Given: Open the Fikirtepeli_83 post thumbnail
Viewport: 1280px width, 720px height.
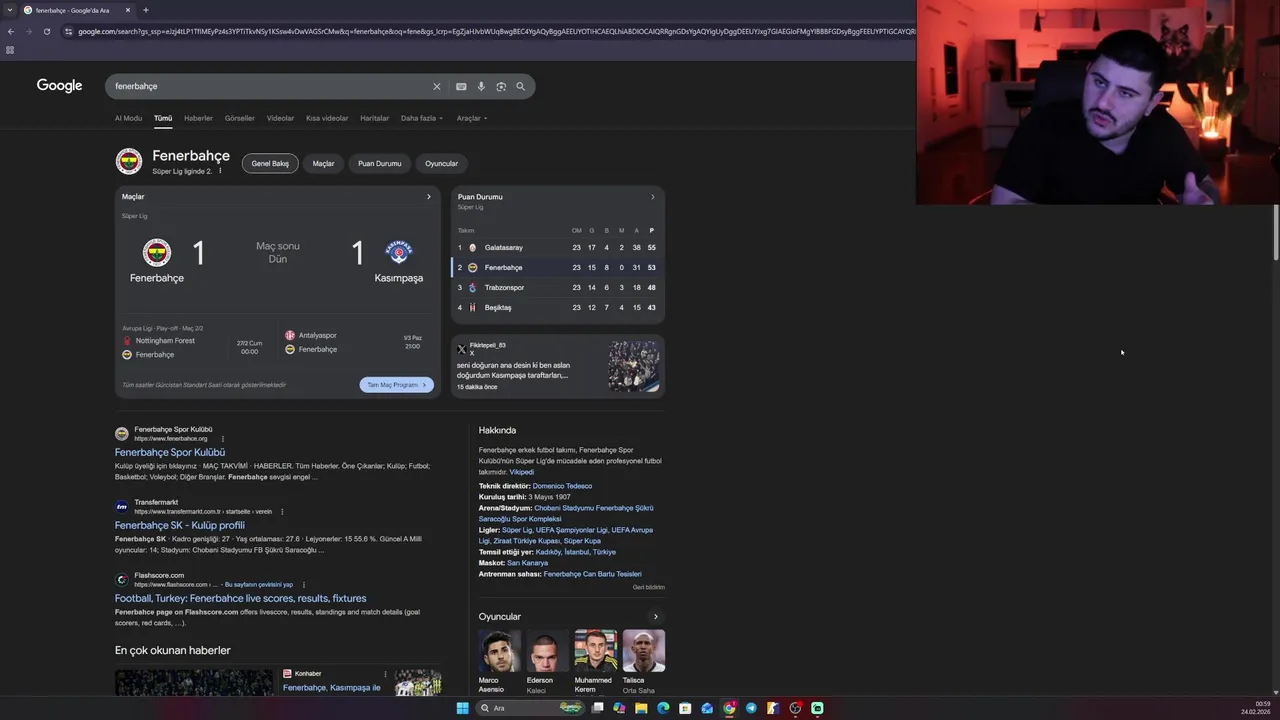Looking at the screenshot, I should pos(633,366).
